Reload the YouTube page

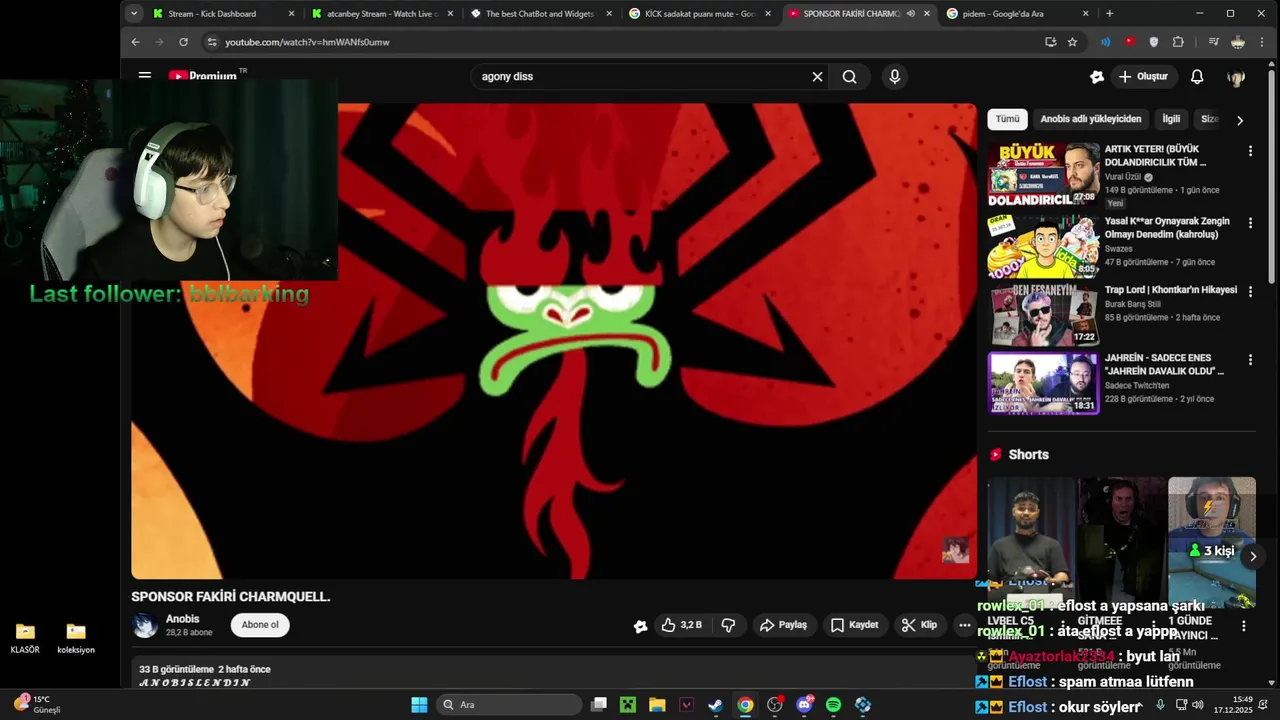click(x=183, y=42)
